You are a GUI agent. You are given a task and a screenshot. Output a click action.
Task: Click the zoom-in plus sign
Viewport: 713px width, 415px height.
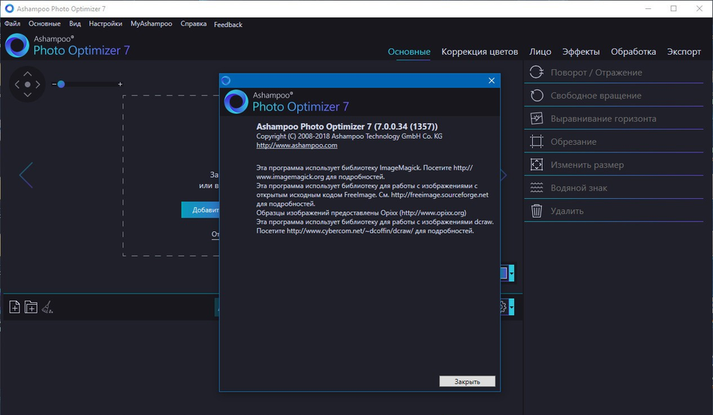point(120,84)
